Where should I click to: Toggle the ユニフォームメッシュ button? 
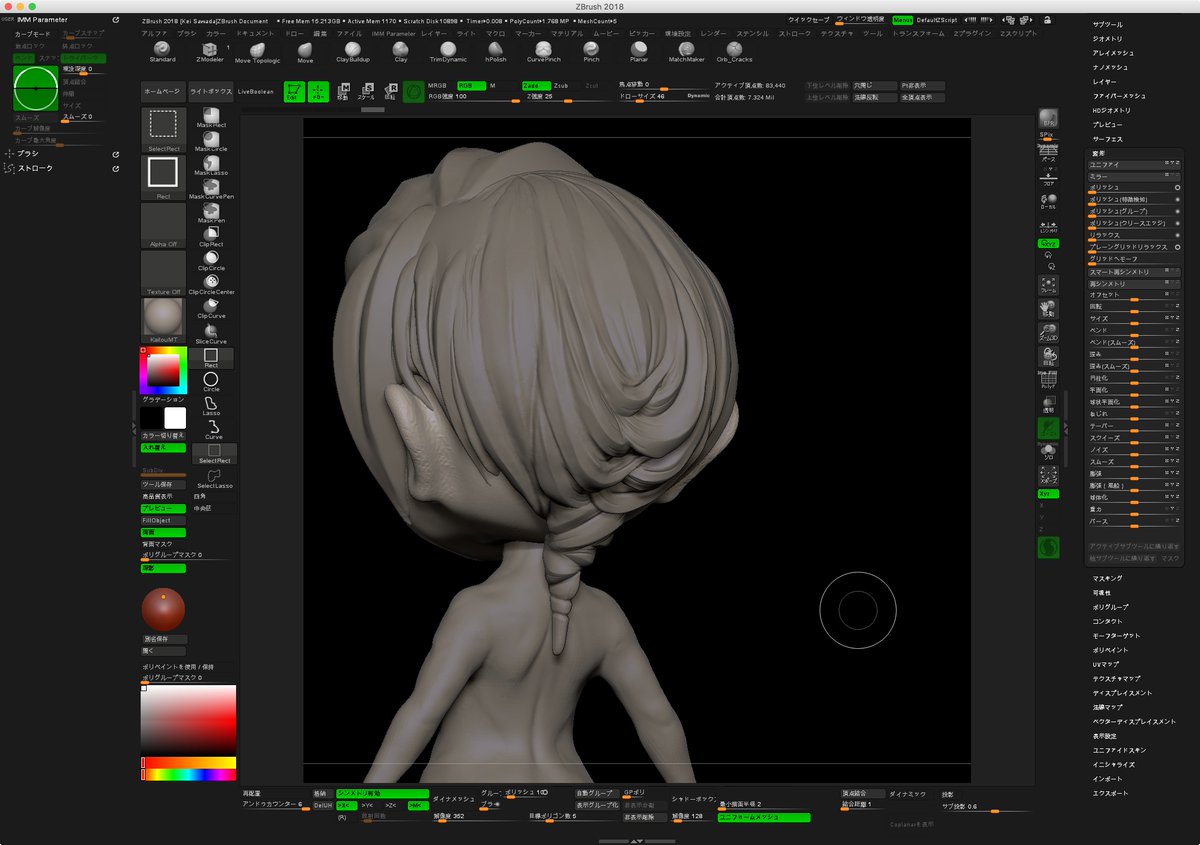764,817
